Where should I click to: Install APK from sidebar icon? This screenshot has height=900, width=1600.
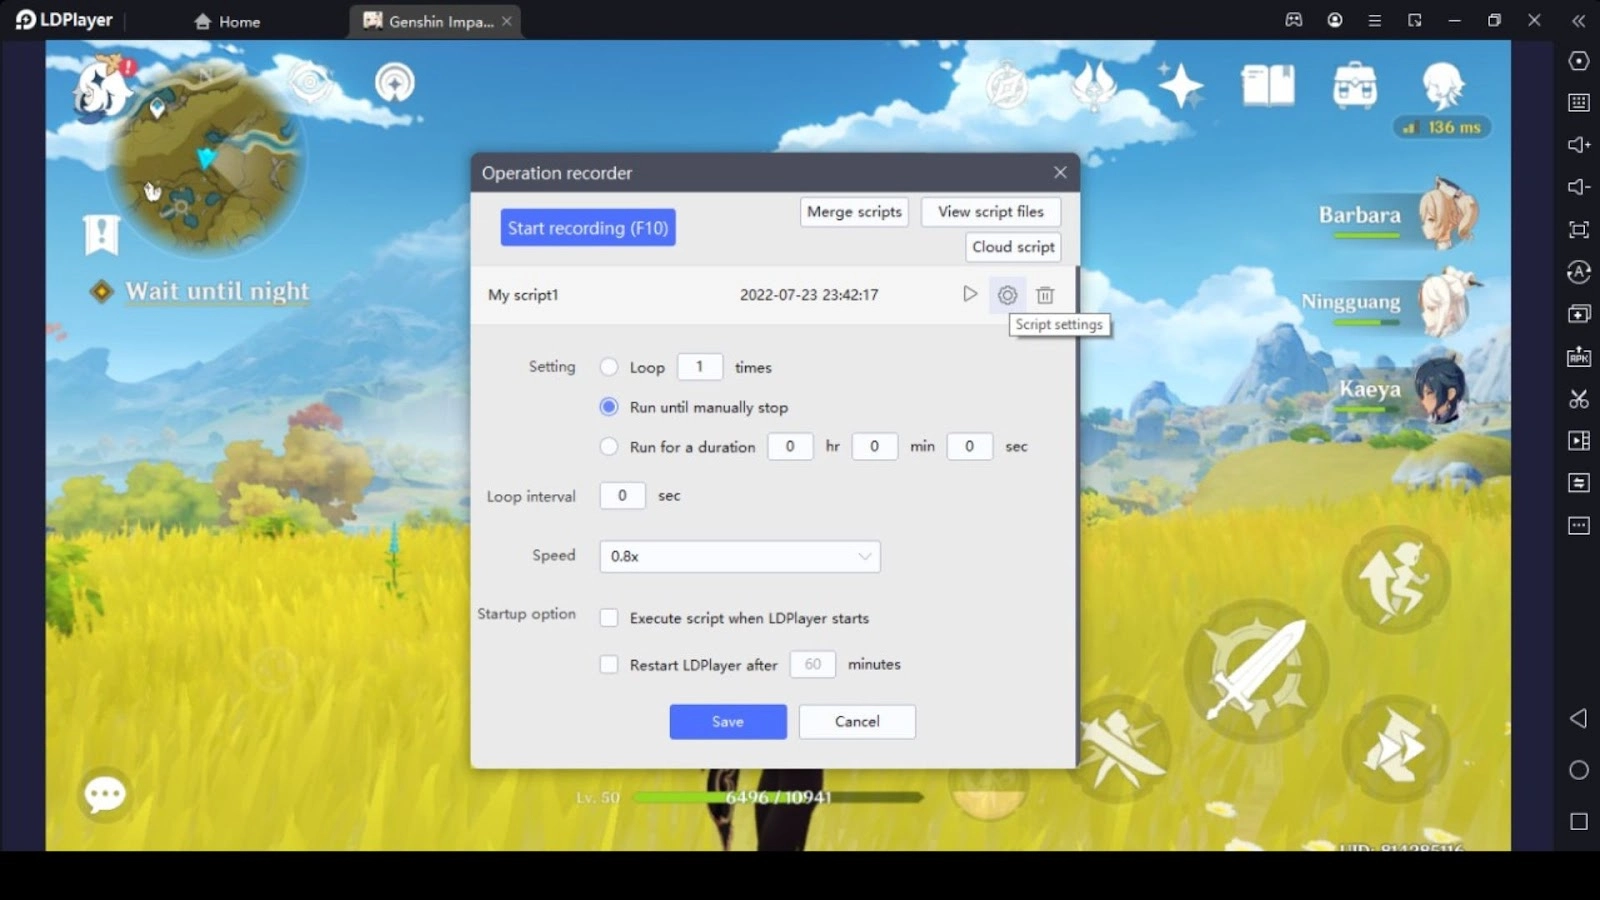click(x=1579, y=357)
